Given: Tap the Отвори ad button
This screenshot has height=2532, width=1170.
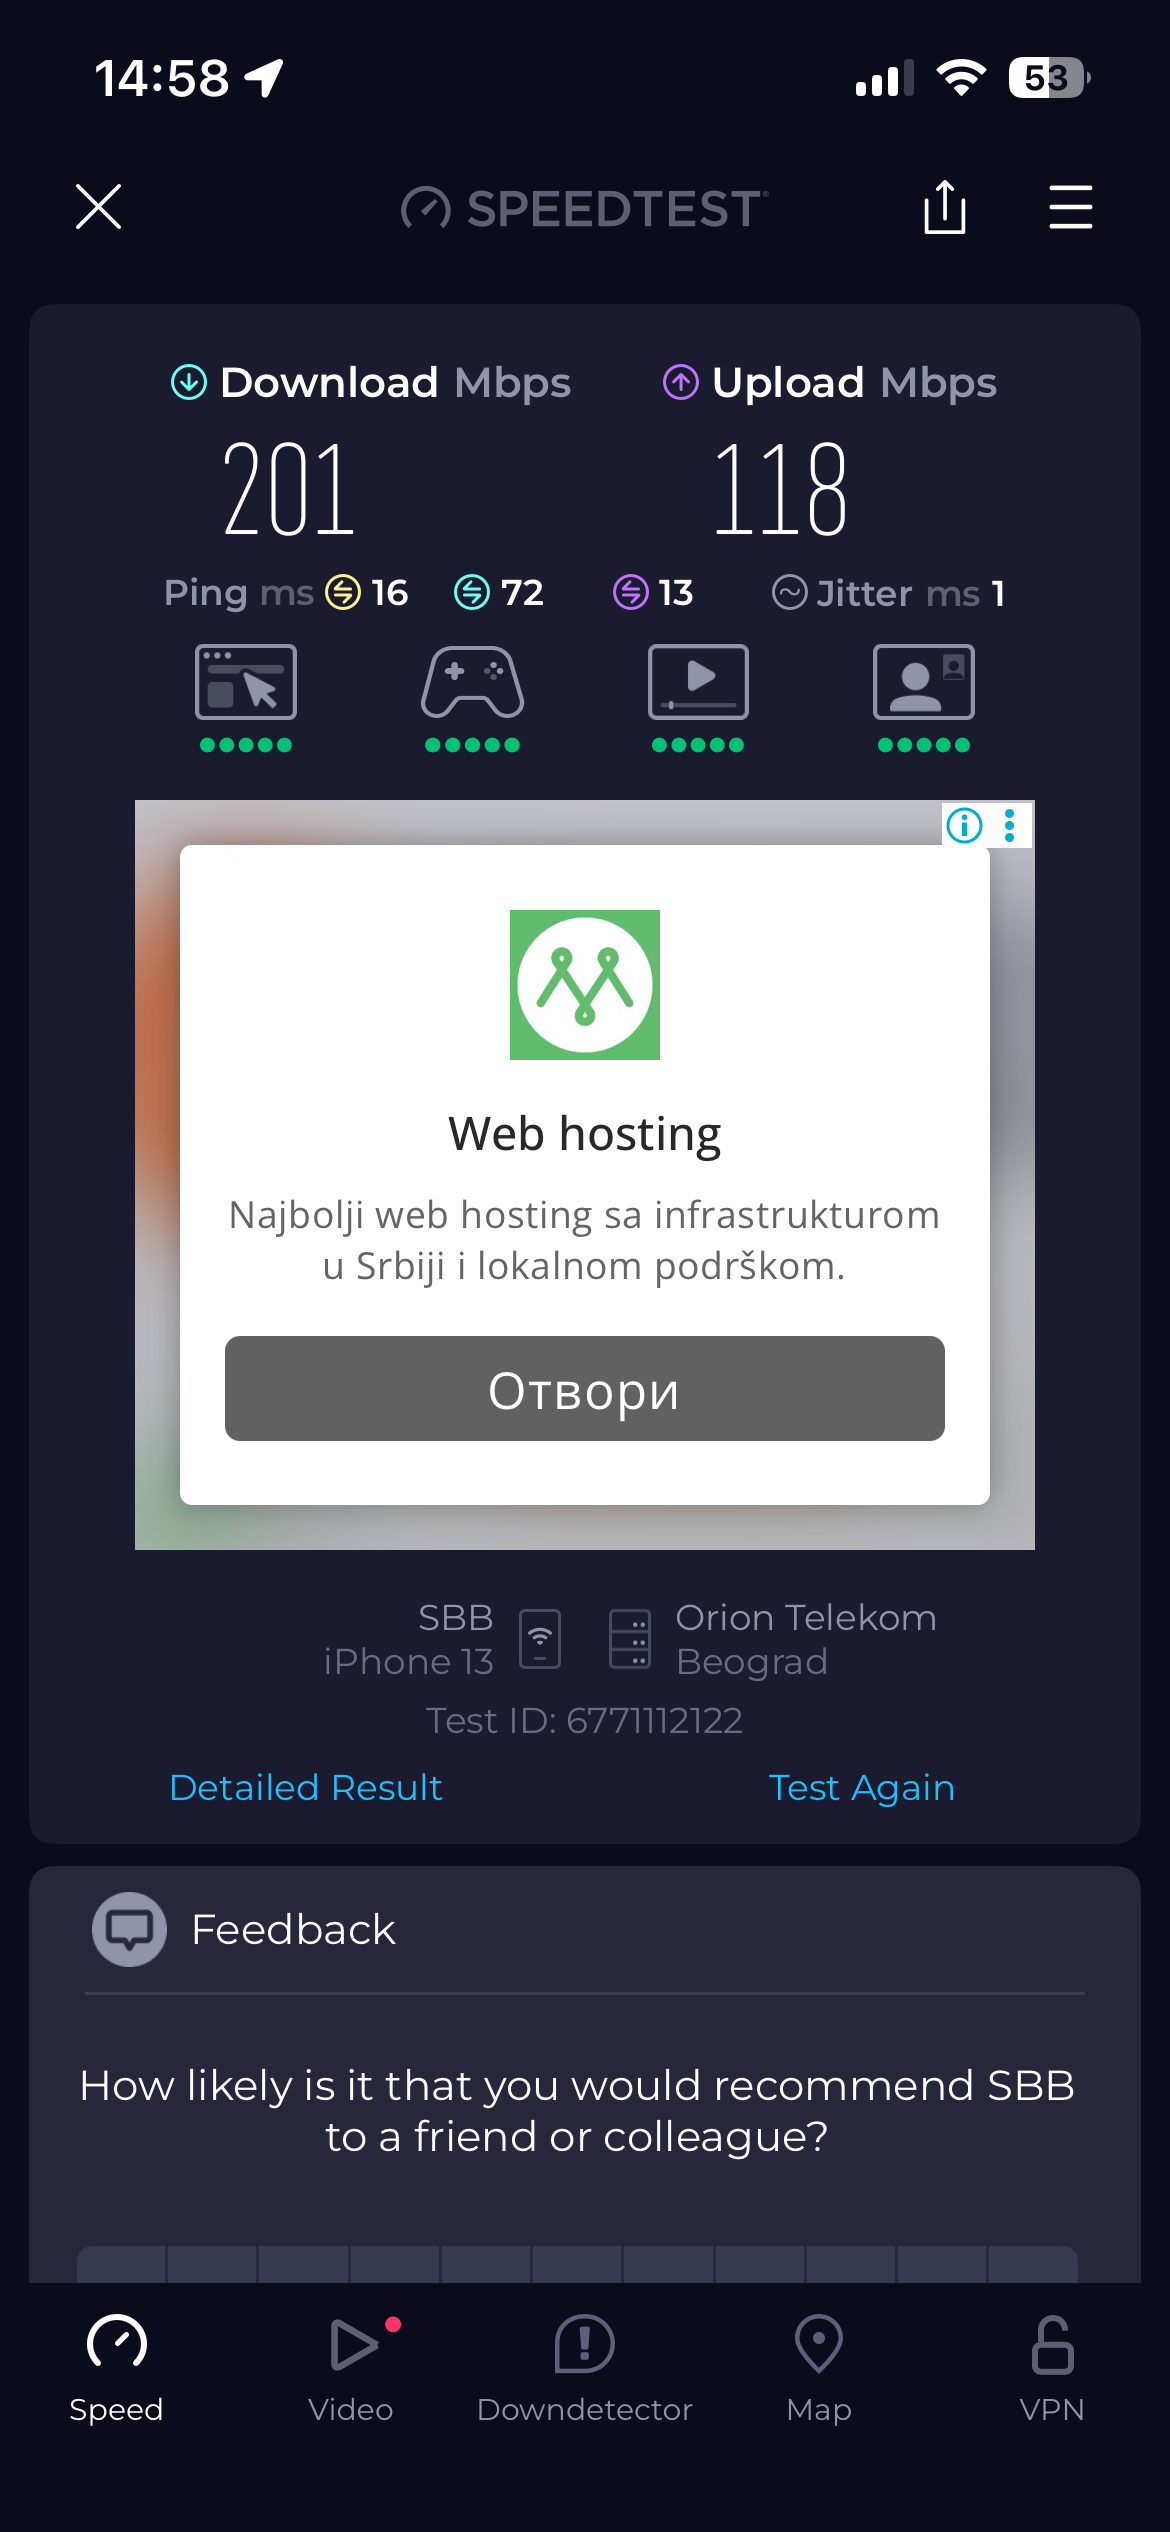Looking at the screenshot, I should pyautogui.click(x=585, y=1389).
